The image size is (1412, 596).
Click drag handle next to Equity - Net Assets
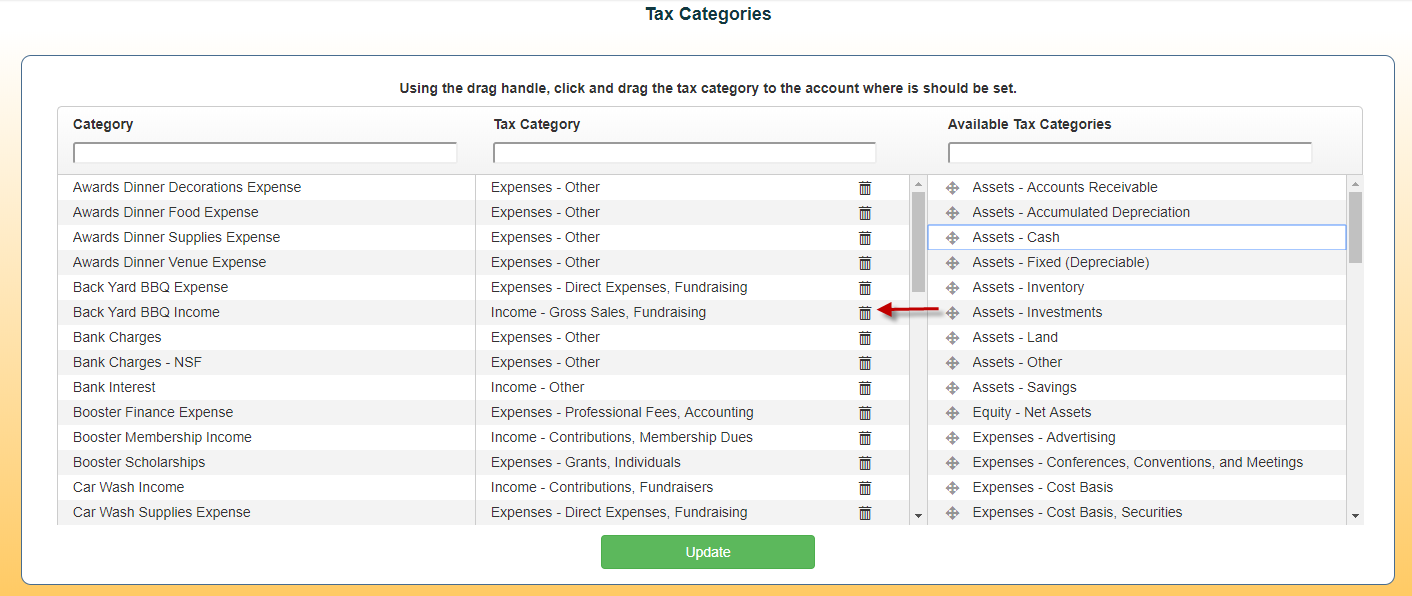pyautogui.click(x=952, y=413)
